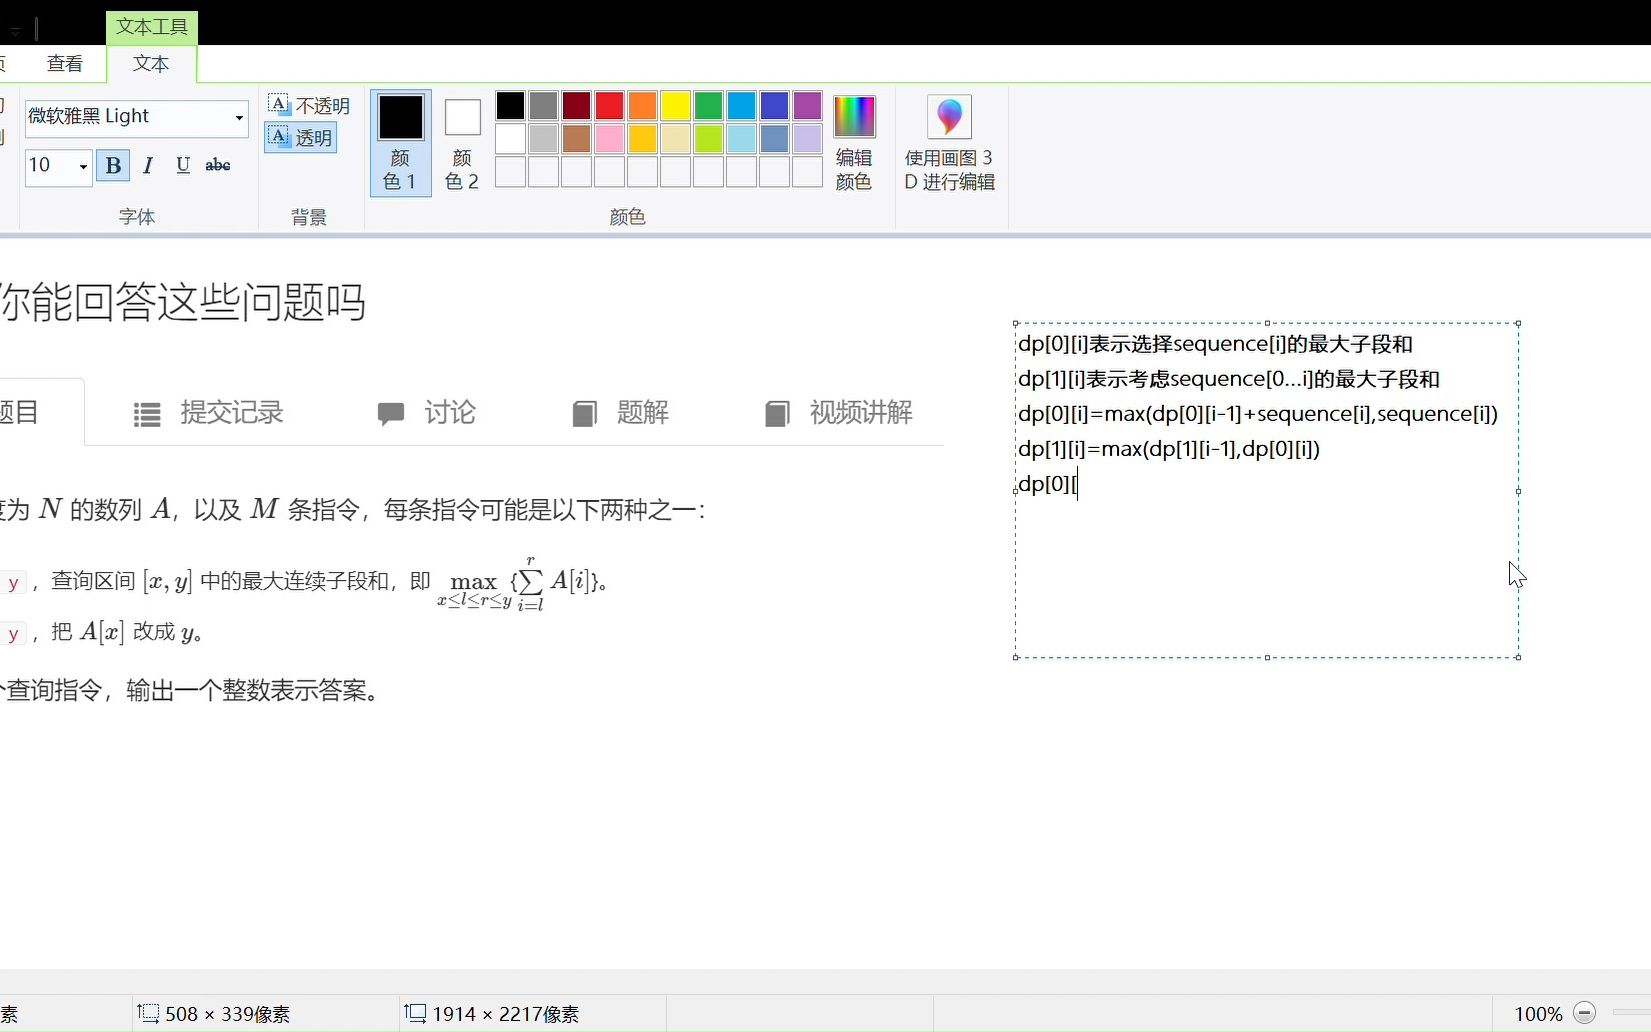This screenshot has width=1651, height=1032.
Task: Enable opaque text background (不透明)
Action: click(309, 103)
